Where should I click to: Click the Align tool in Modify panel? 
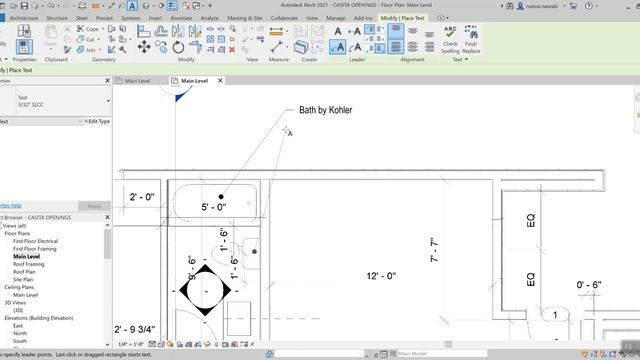pos(144,31)
